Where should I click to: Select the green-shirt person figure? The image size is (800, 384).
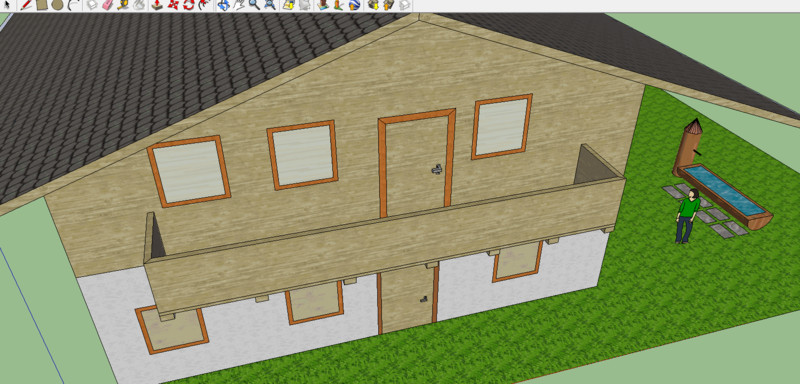pos(688,216)
